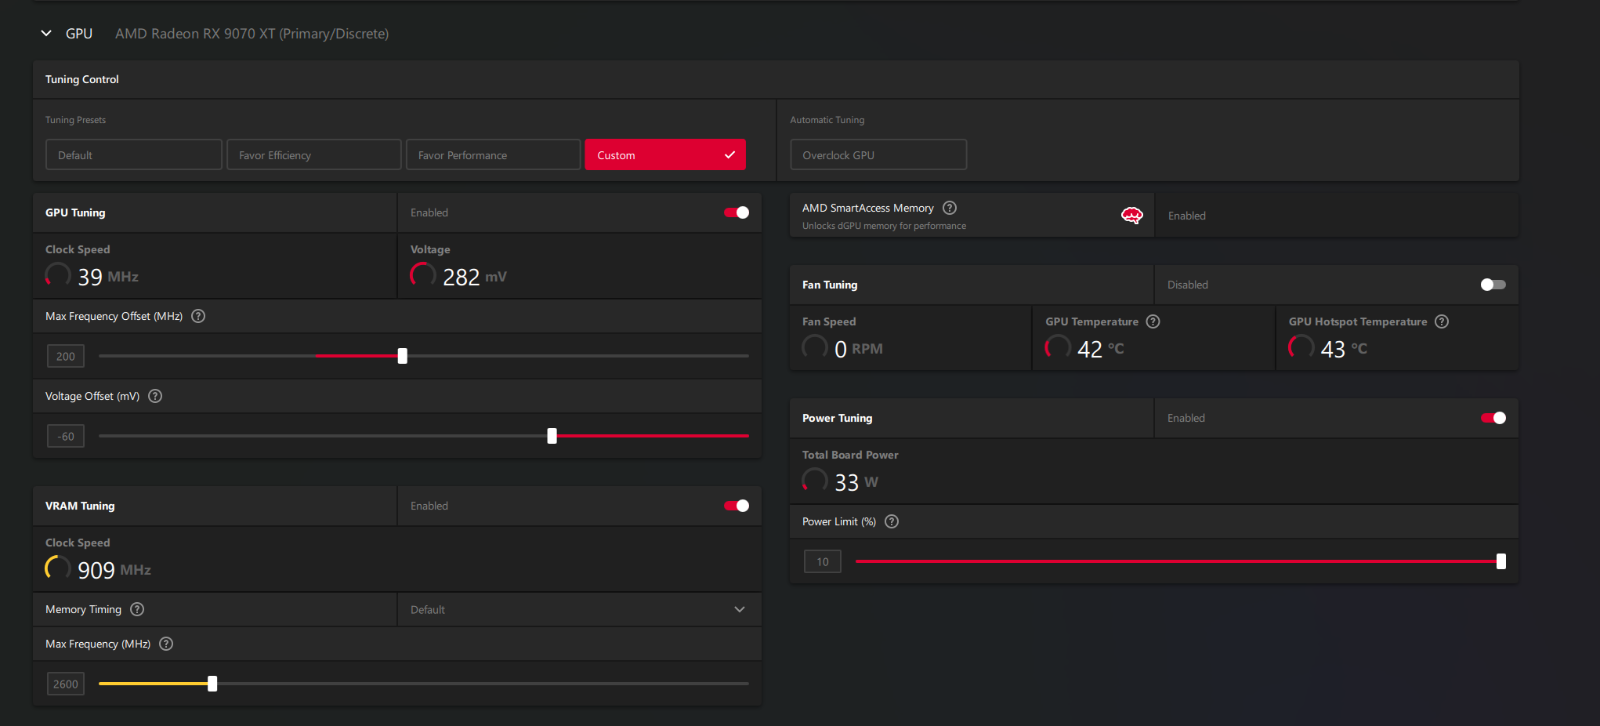Click the Max Frequency Offset slider handle
Viewport: 1600px width, 726px height.
[x=402, y=356]
